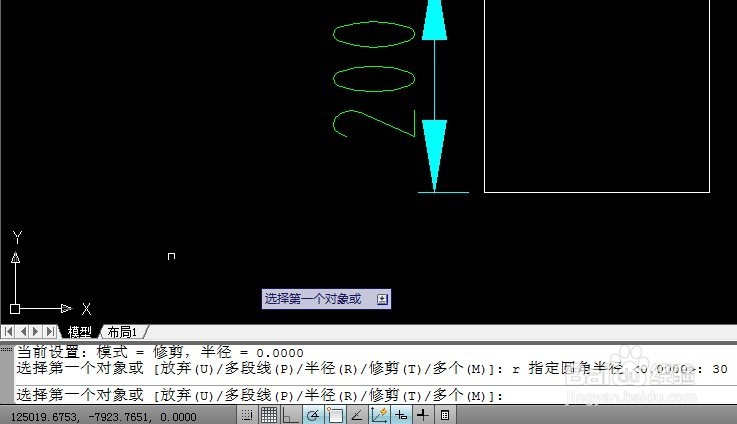Select the white rectangle's bottom edge

[597, 192]
